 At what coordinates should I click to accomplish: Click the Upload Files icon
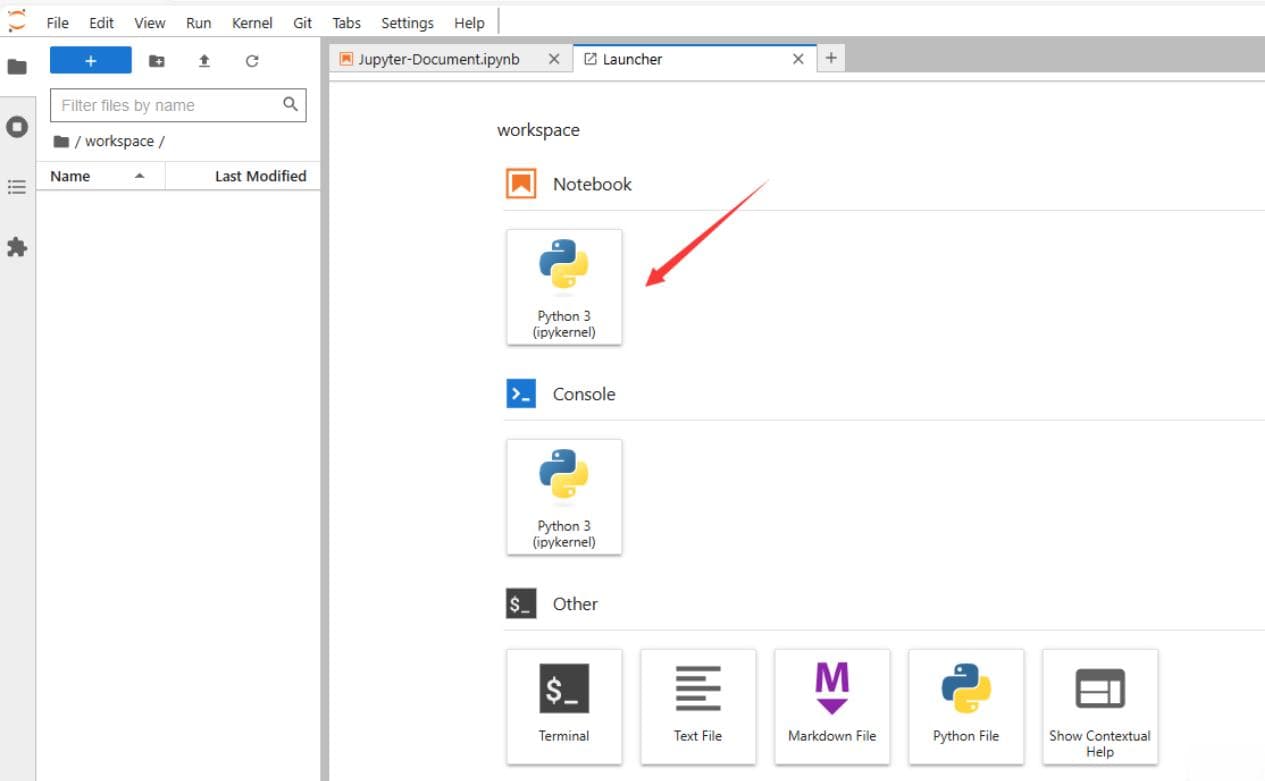(204, 61)
